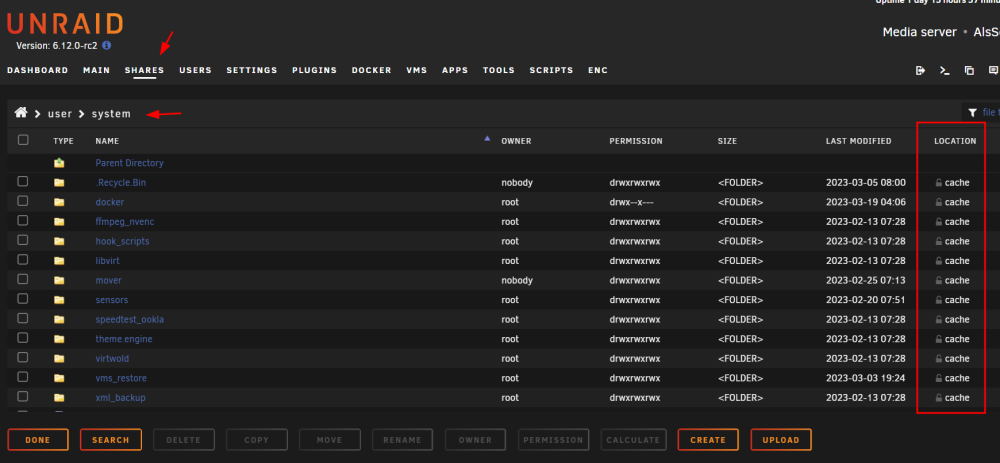Viewport: 1000px width, 463px height.
Task: Open the vms_restore folder link
Action: point(121,378)
